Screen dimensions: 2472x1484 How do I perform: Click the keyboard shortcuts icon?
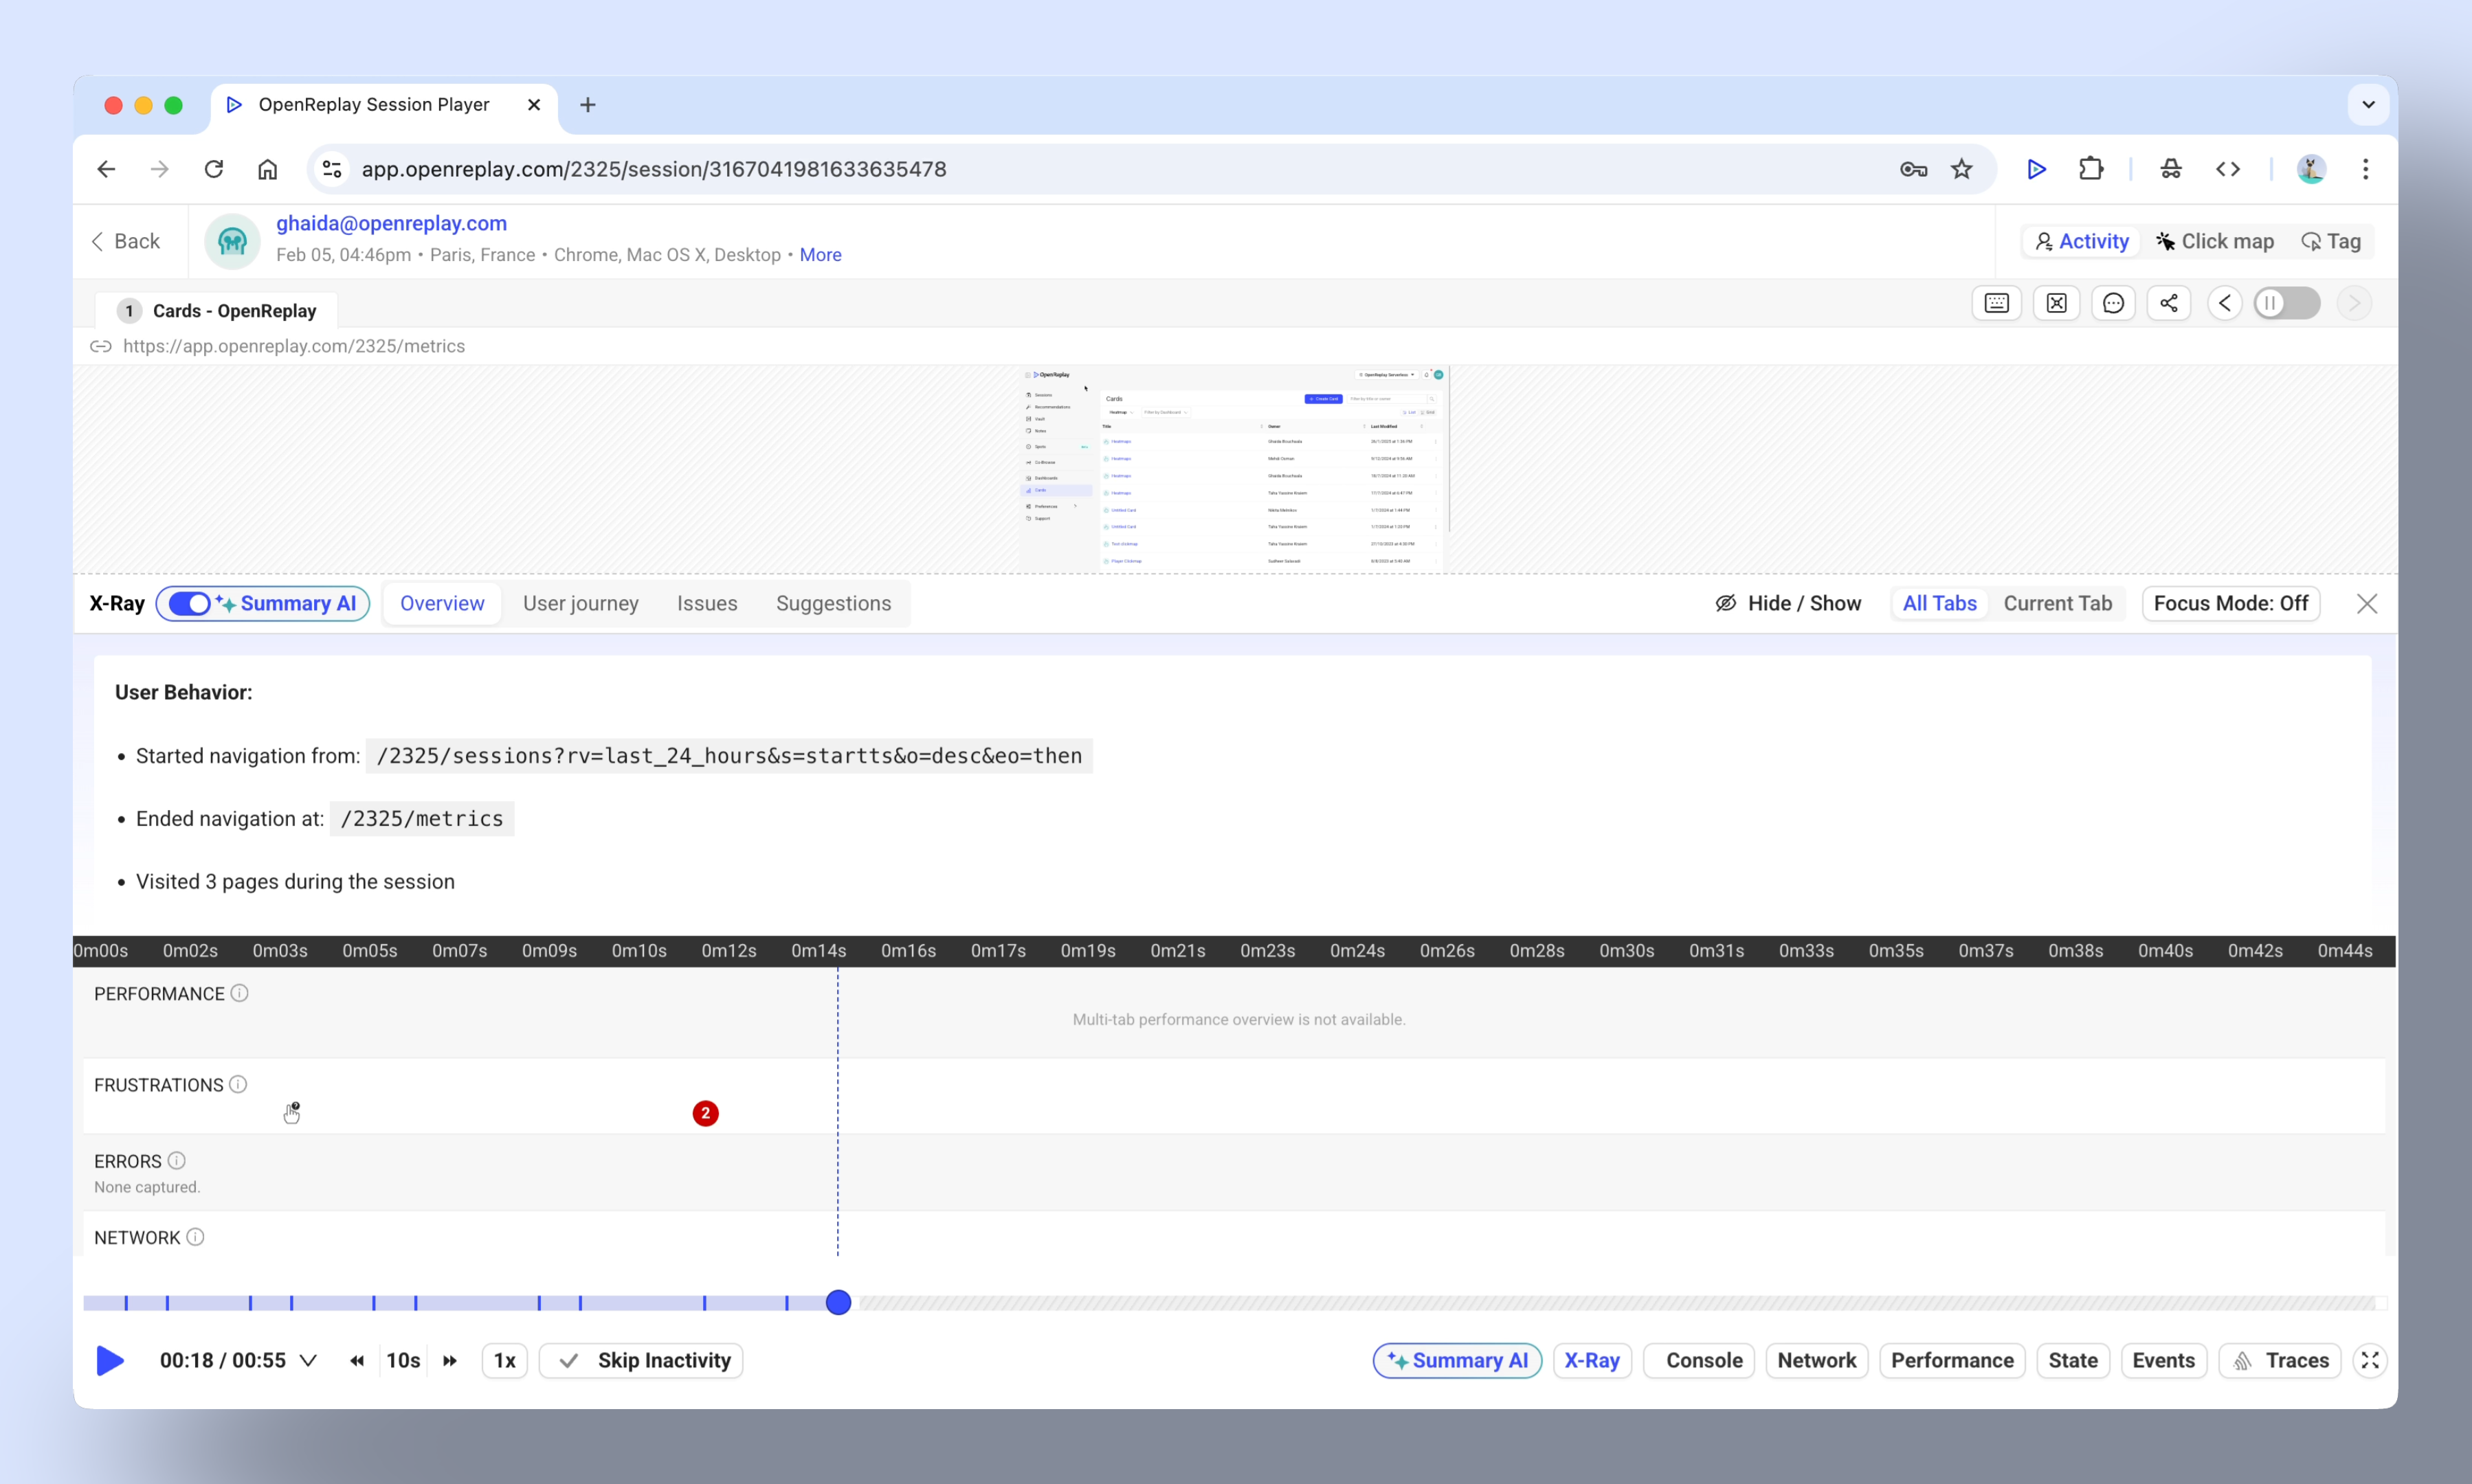tap(1996, 303)
